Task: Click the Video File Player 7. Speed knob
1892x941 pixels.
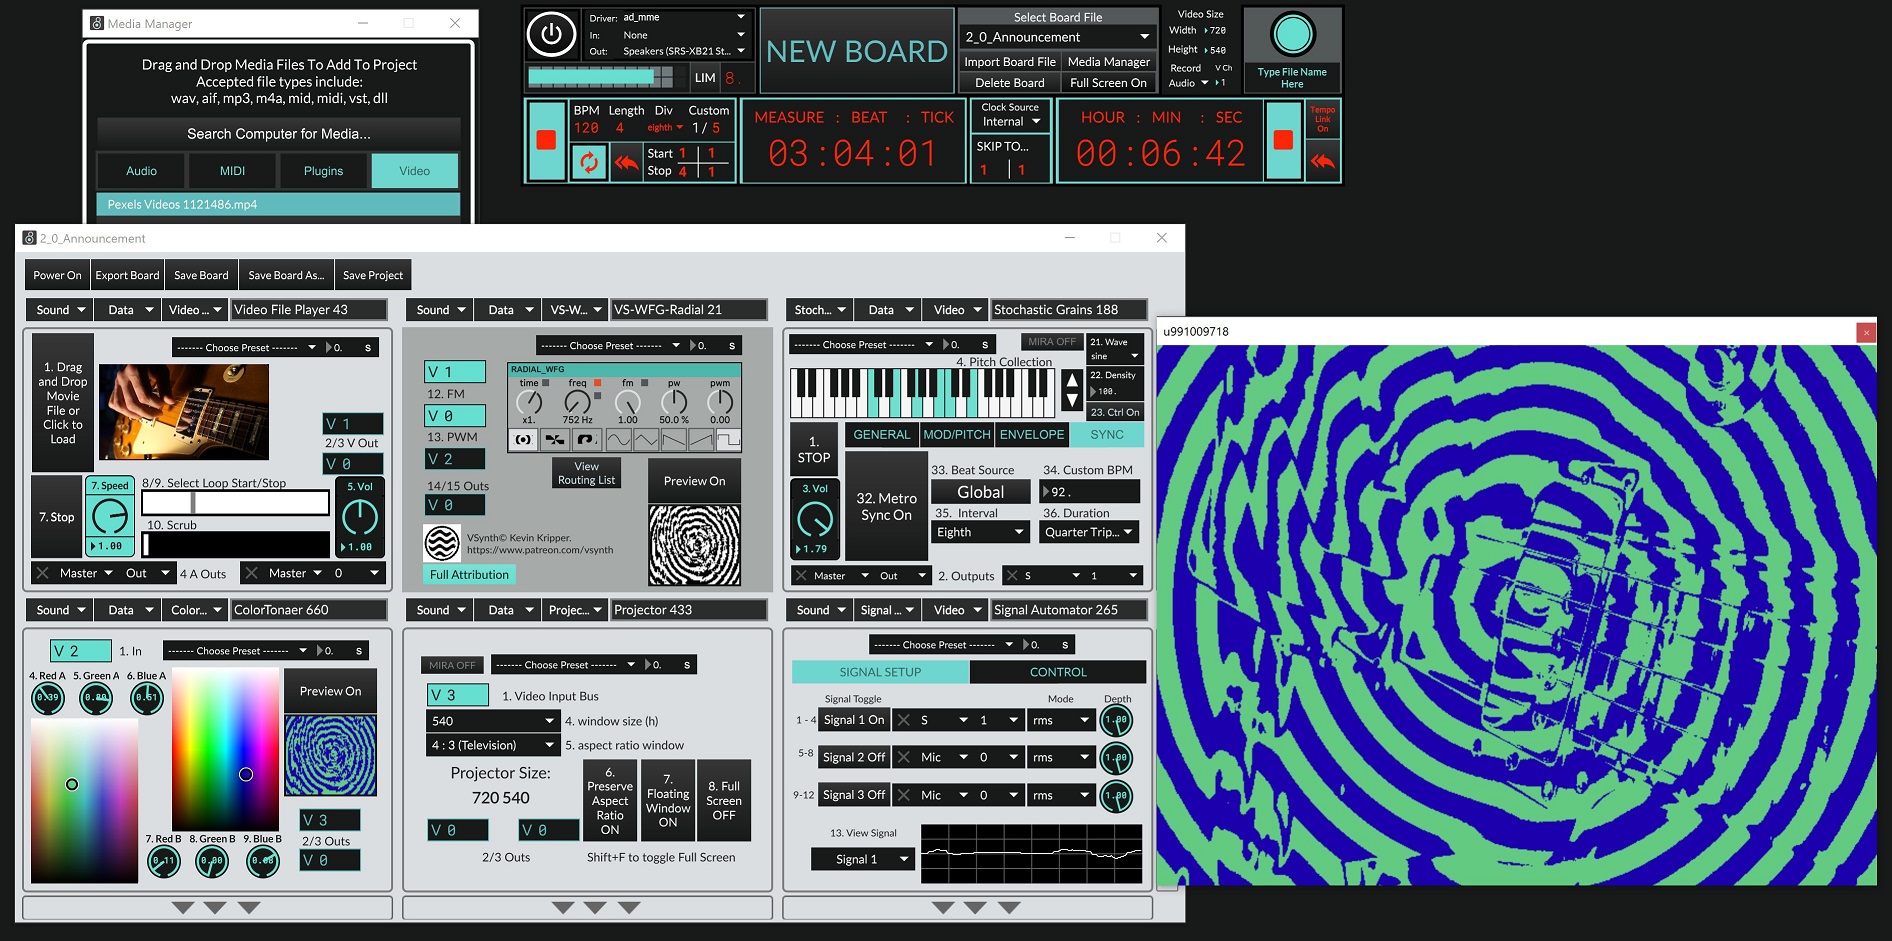Action: coord(109,516)
